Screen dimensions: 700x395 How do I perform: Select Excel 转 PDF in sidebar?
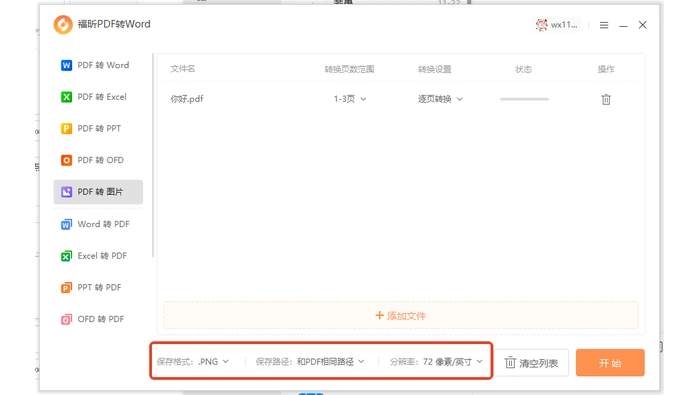coord(98,256)
